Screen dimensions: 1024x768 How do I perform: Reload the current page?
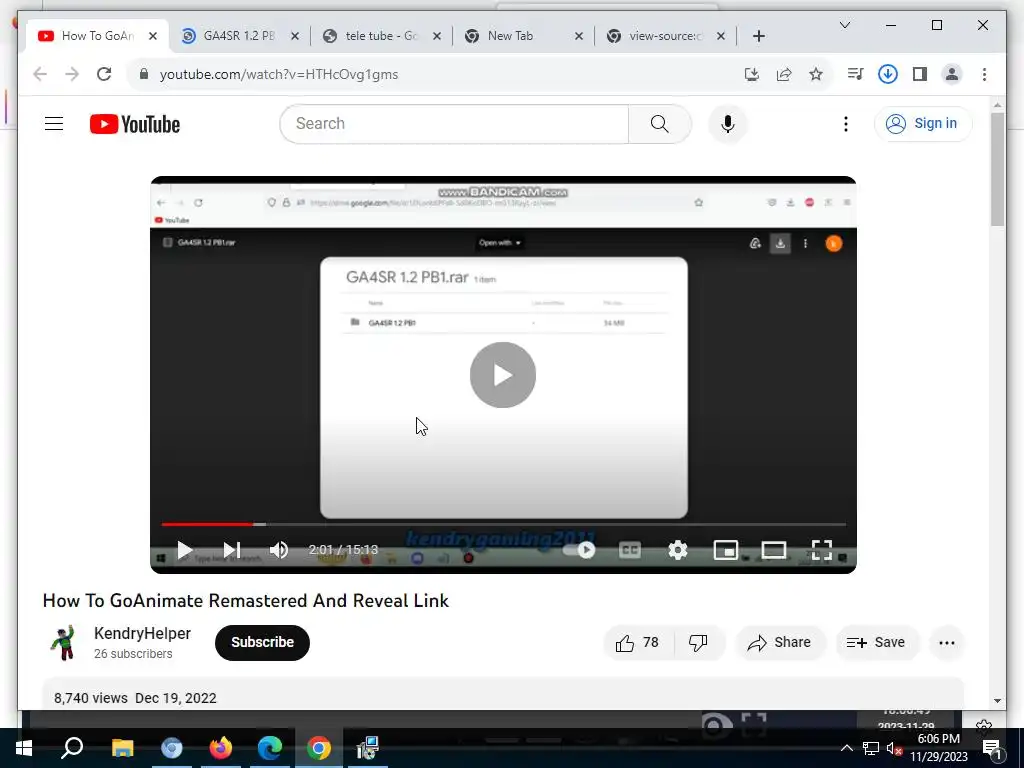(x=104, y=74)
